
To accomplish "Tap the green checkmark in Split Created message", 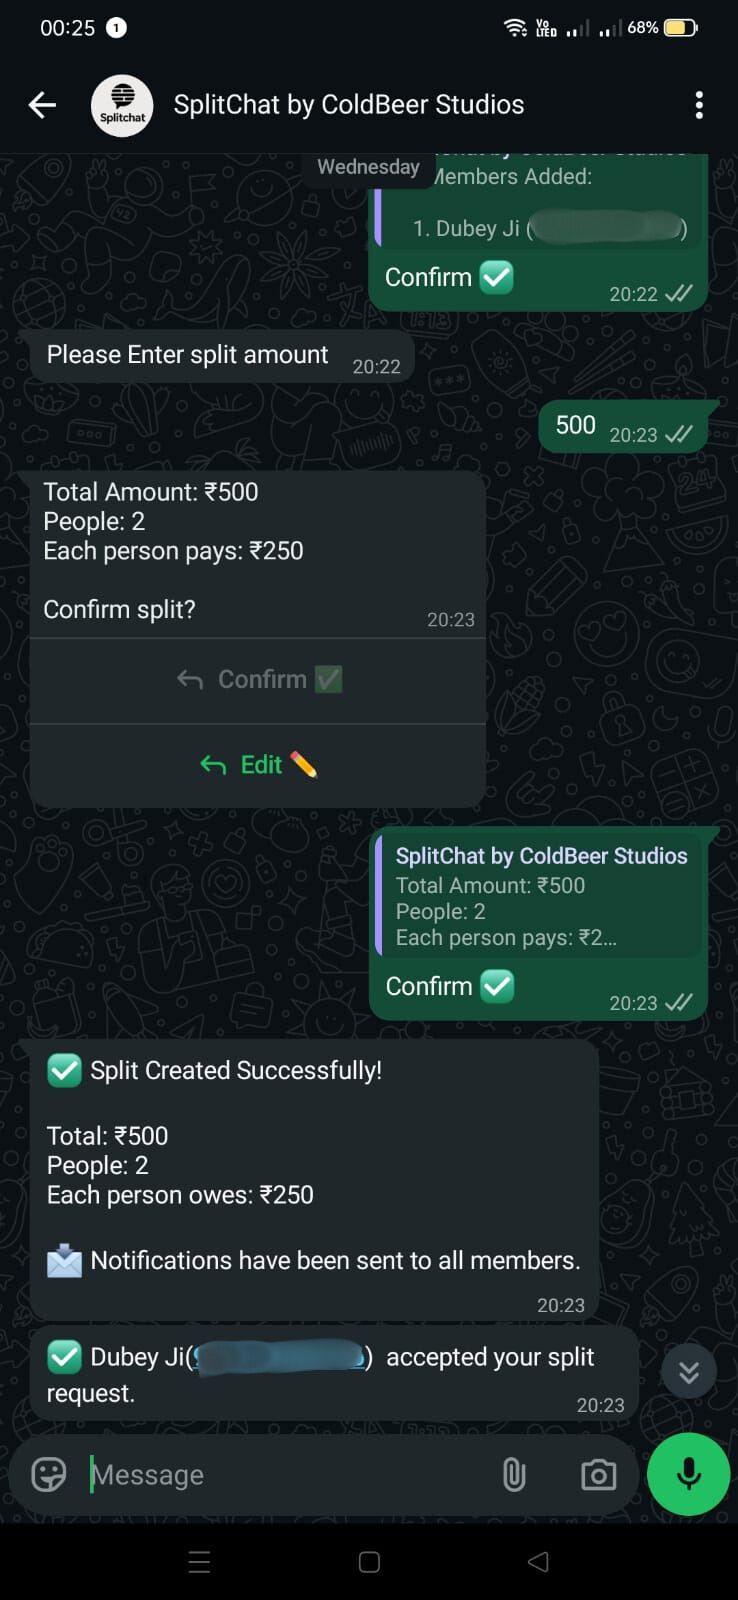I will (64, 1070).
